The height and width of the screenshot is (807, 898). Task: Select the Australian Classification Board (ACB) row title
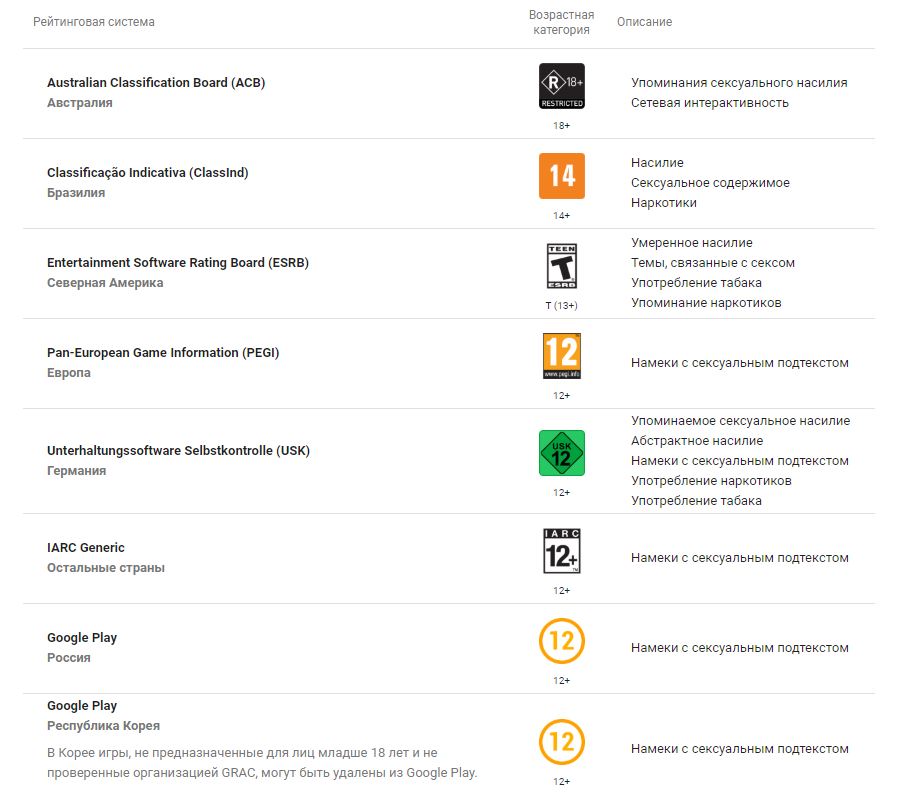pyautogui.click(x=156, y=82)
